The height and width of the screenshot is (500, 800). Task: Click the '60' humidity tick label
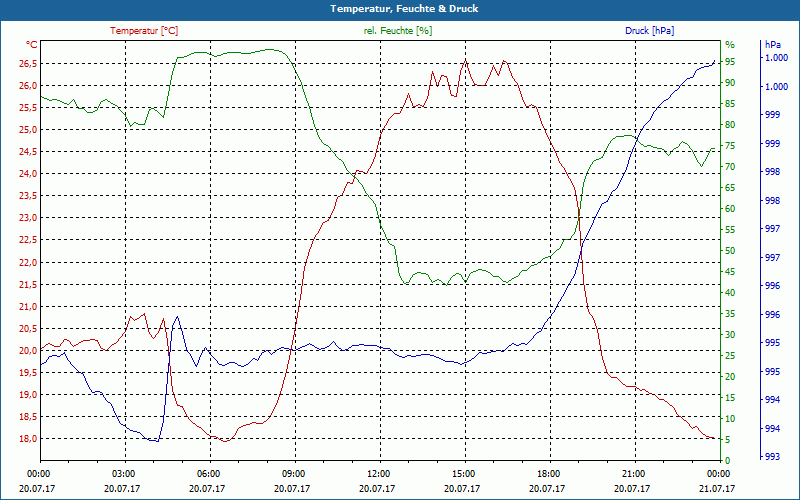coord(730,208)
